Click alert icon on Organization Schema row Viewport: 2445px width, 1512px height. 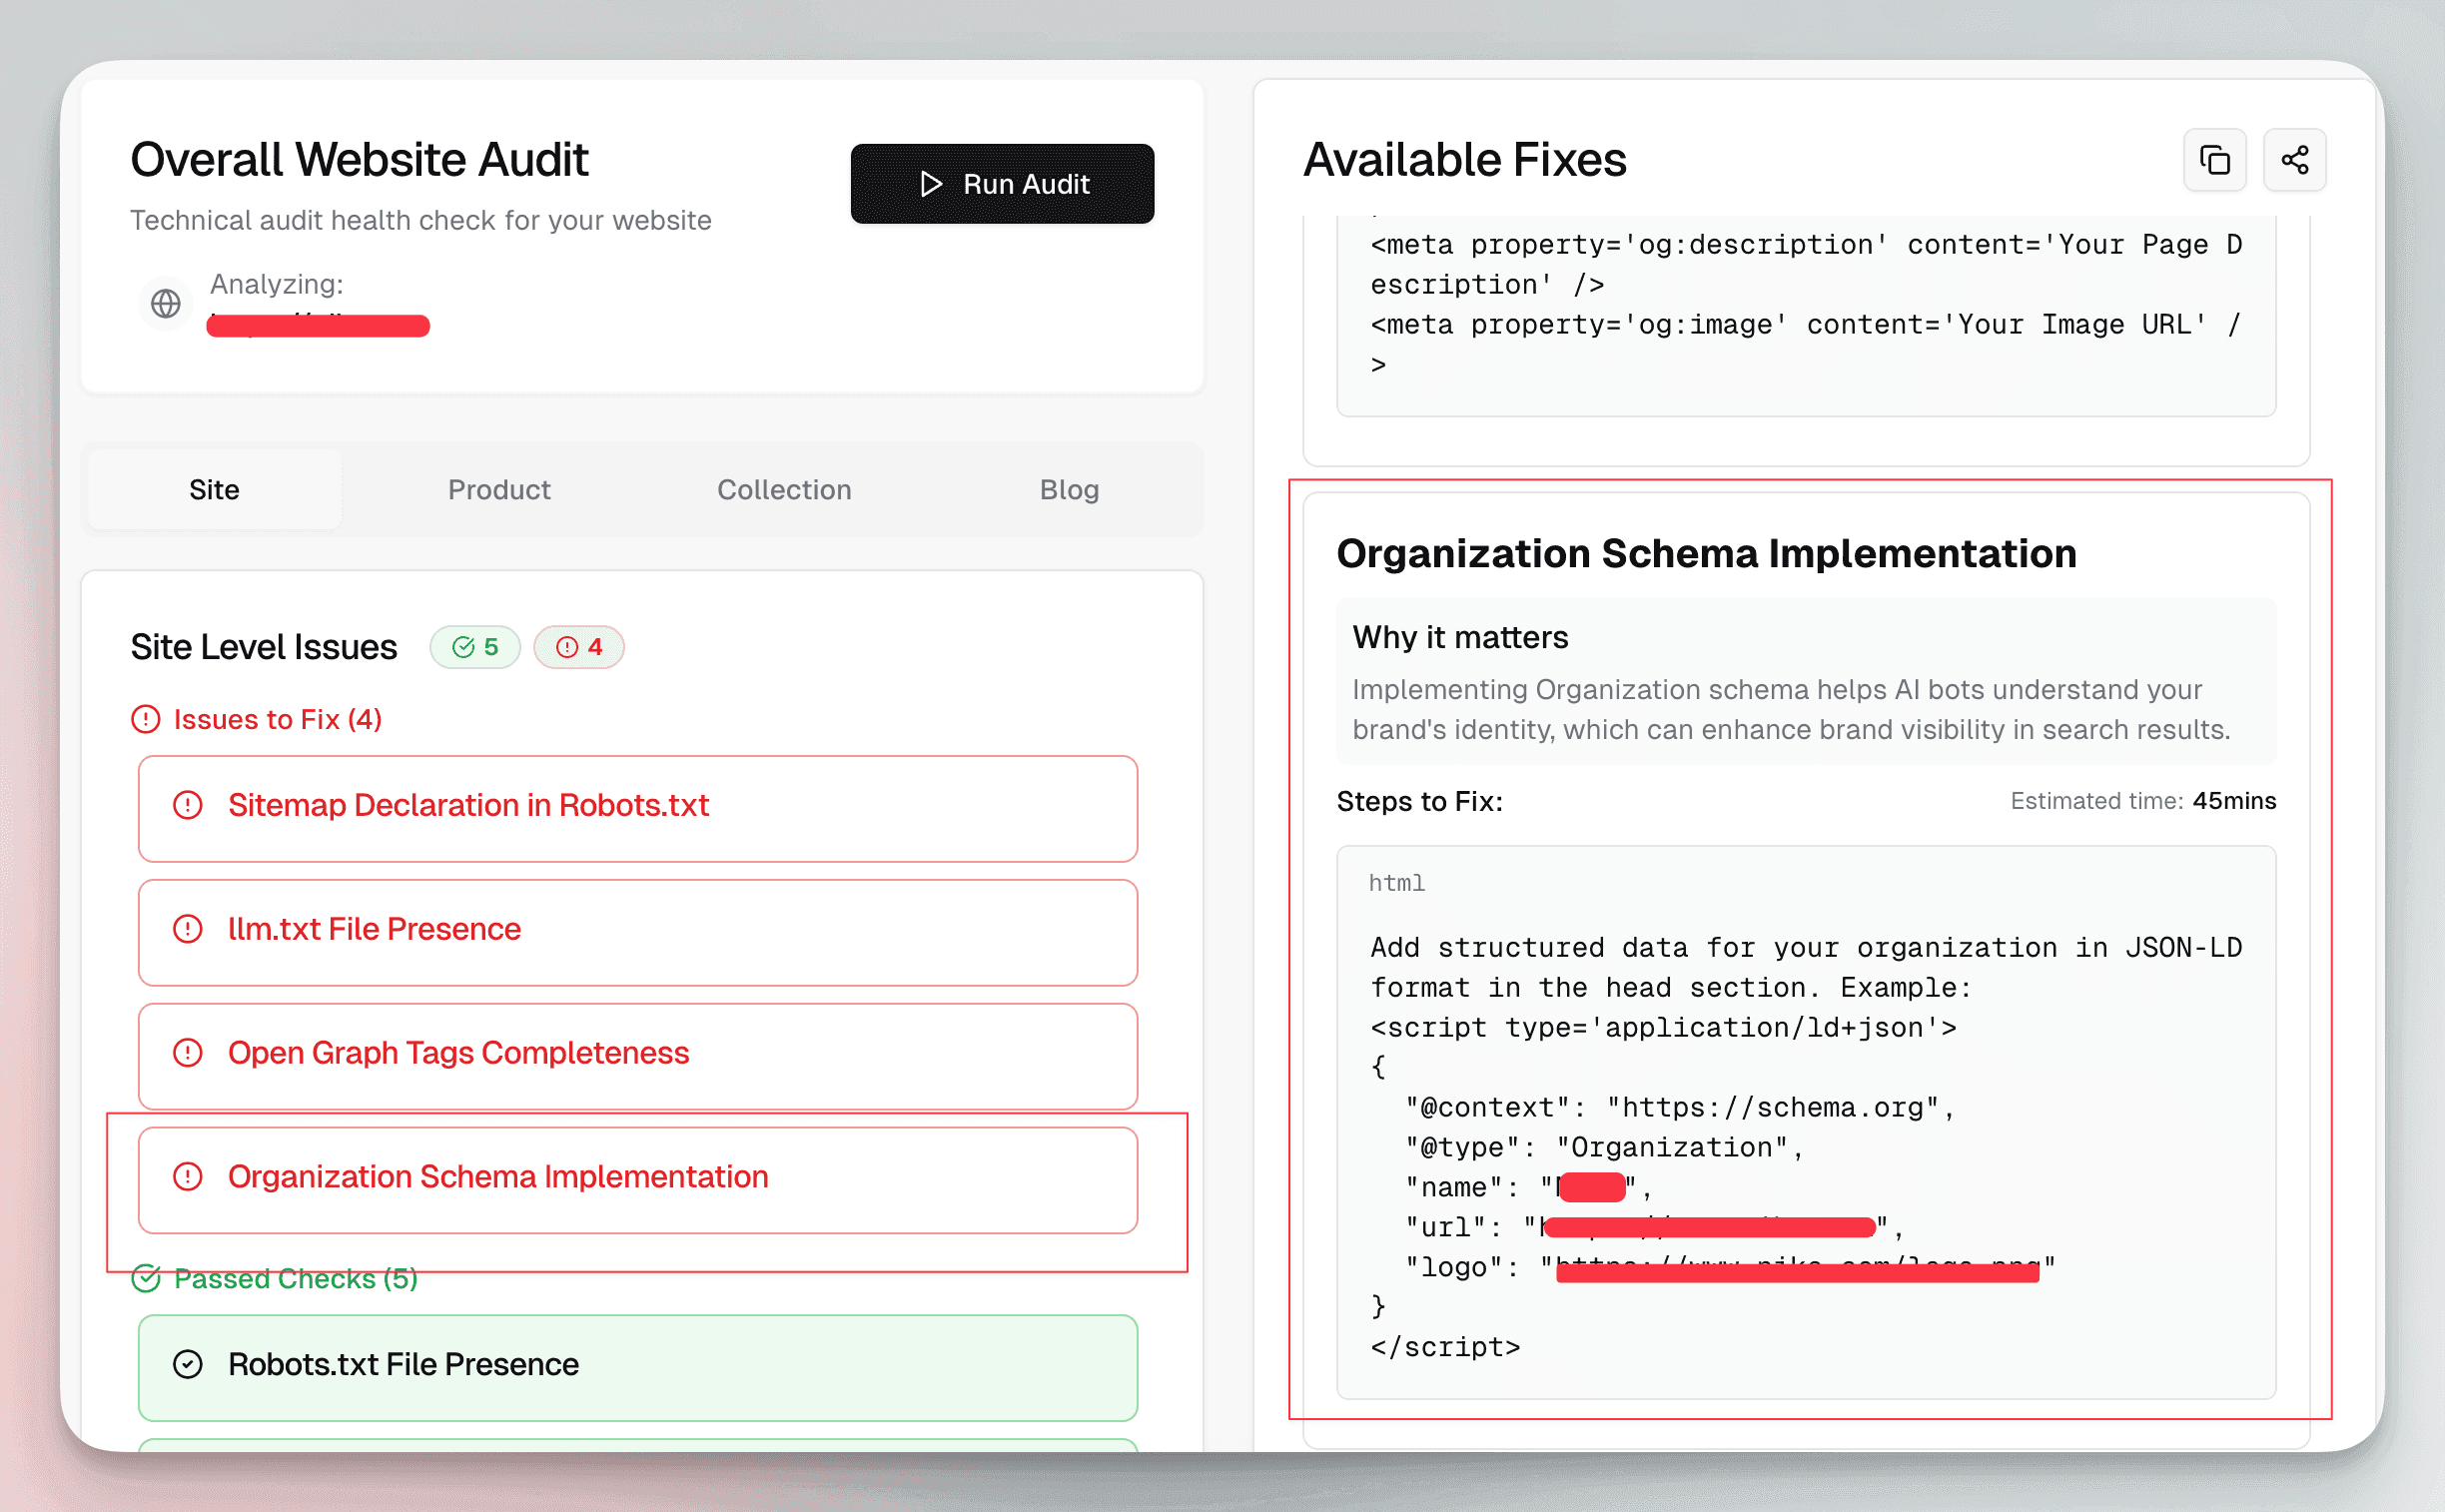(x=188, y=1176)
